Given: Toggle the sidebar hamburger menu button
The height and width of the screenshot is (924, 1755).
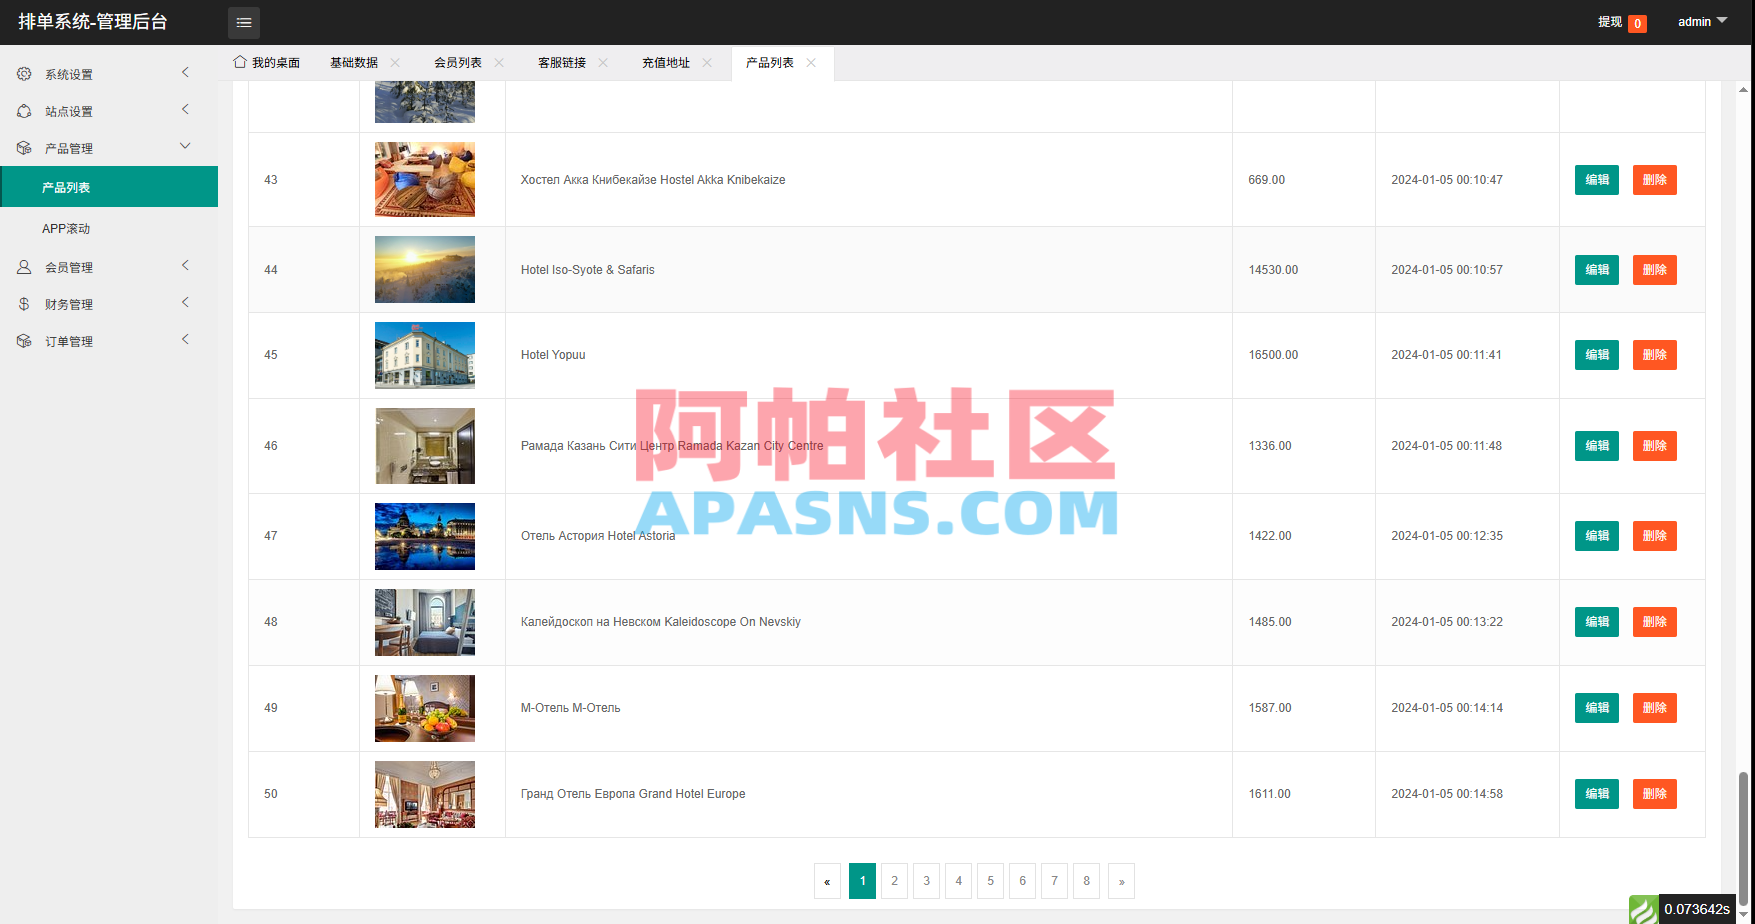Looking at the screenshot, I should [243, 22].
